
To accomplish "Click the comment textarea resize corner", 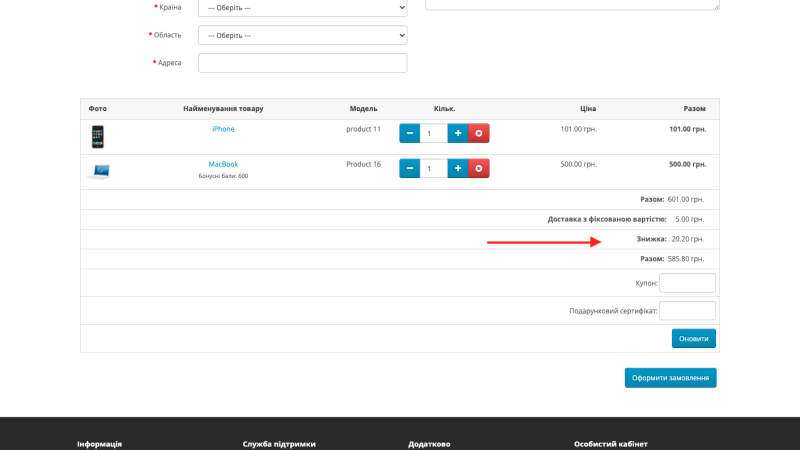I will coord(716,6).
